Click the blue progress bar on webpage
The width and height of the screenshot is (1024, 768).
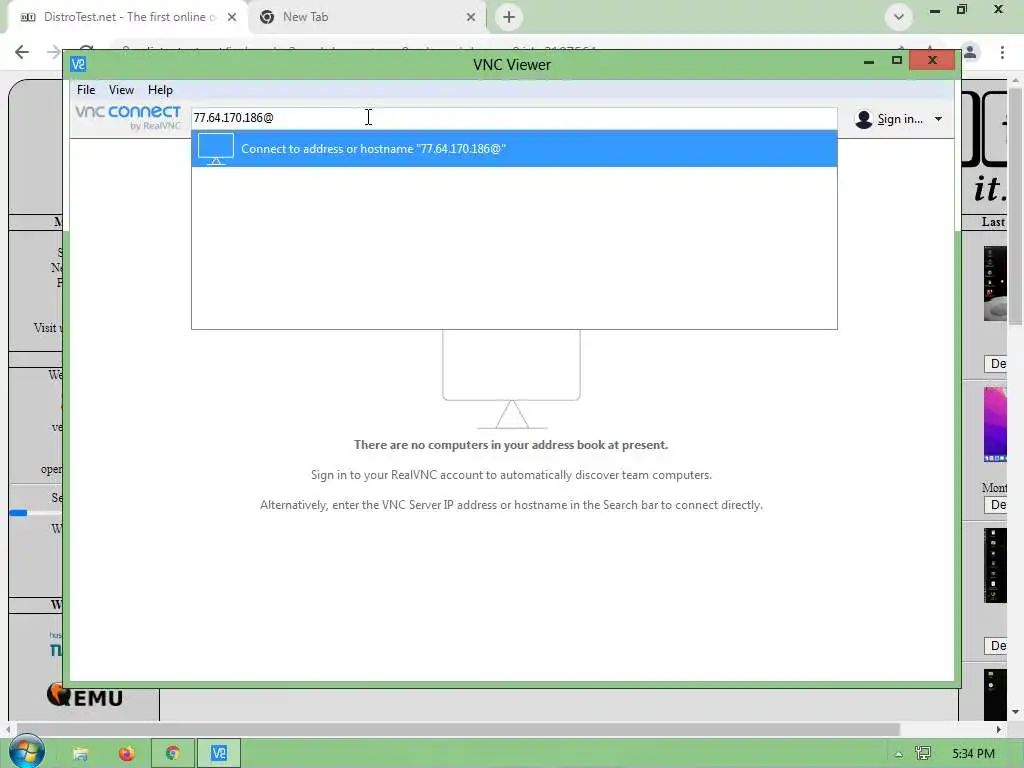pyautogui.click(x=18, y=513)
